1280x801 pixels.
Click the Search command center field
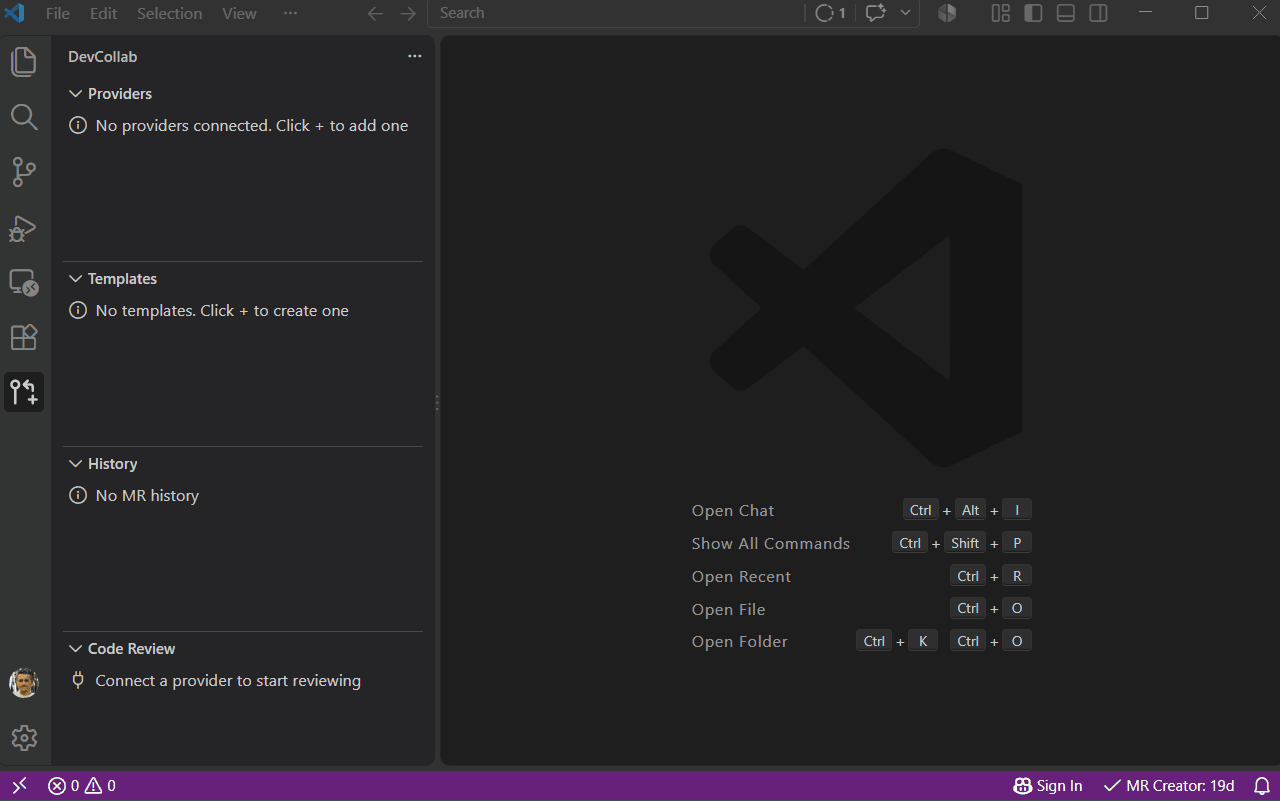pos(616,13)
